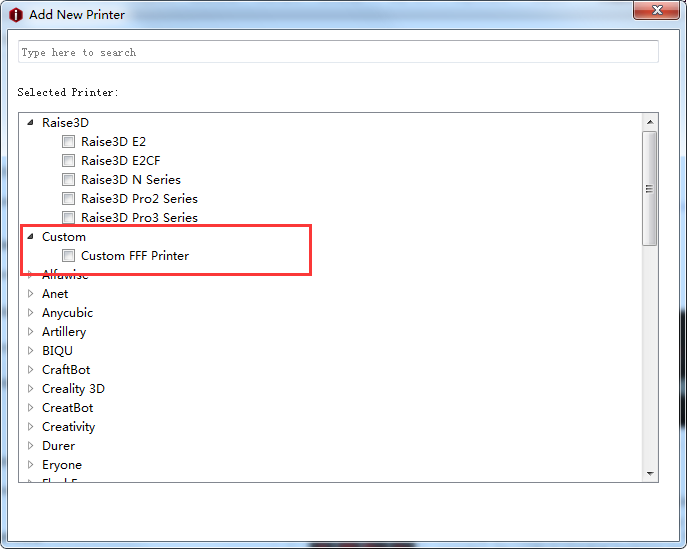Expand the CraftBot printer group
Screen dimensions: 687x549
pos(30,369)
